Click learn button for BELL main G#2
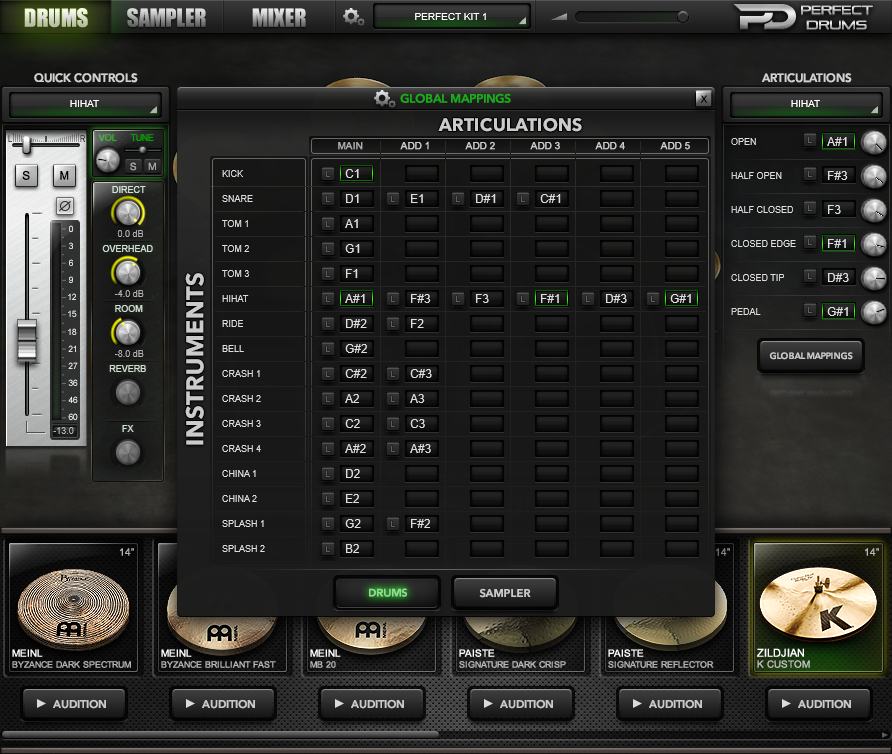The width and height of the screenshot is (892, 754). point(328,349)
